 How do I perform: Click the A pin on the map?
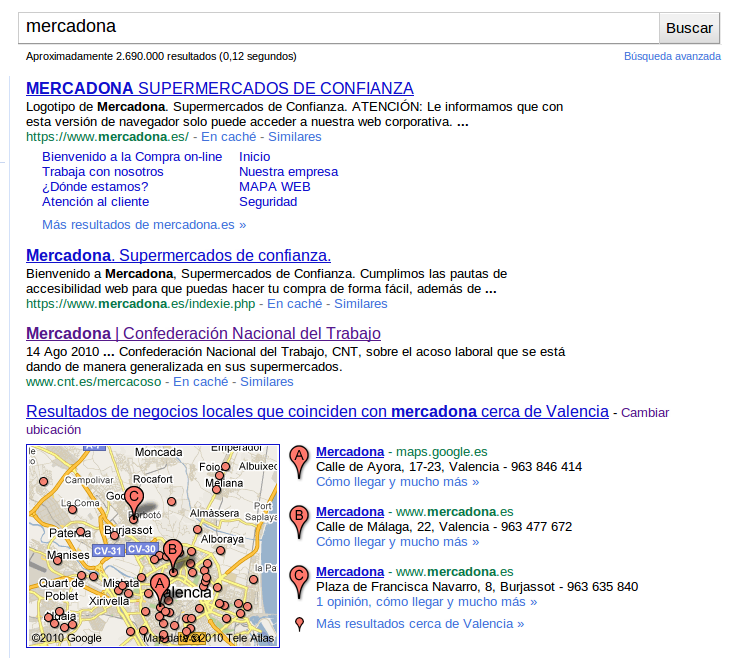[159, 585]
